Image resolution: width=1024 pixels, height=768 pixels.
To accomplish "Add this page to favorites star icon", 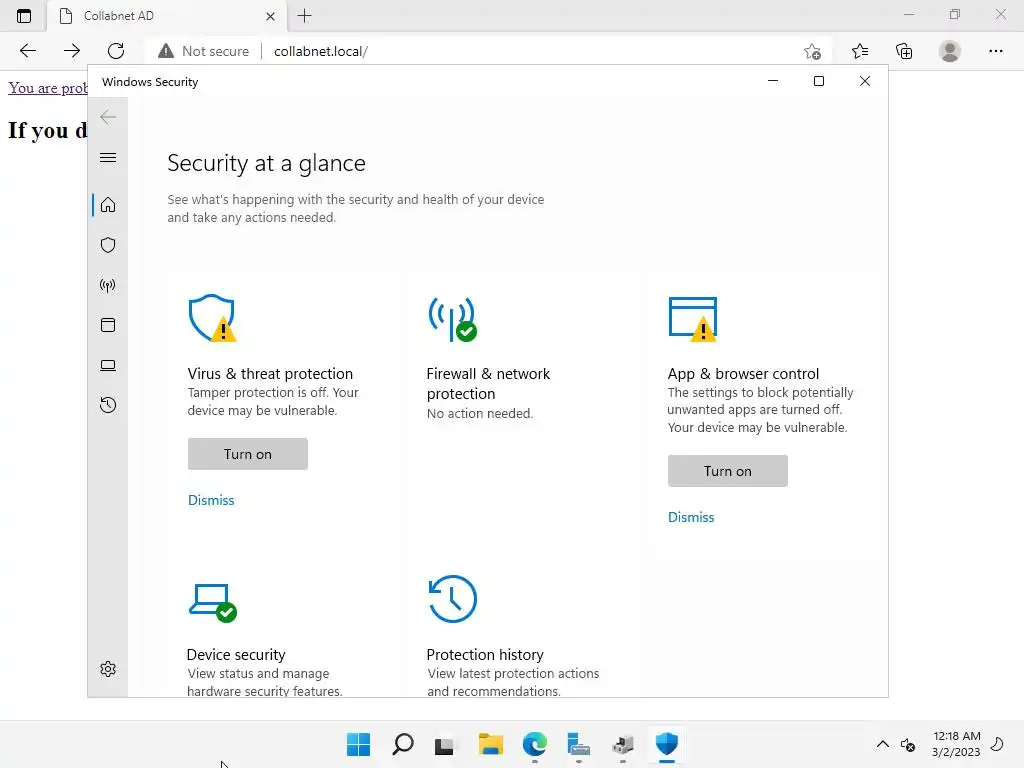I will click(812, 51).
